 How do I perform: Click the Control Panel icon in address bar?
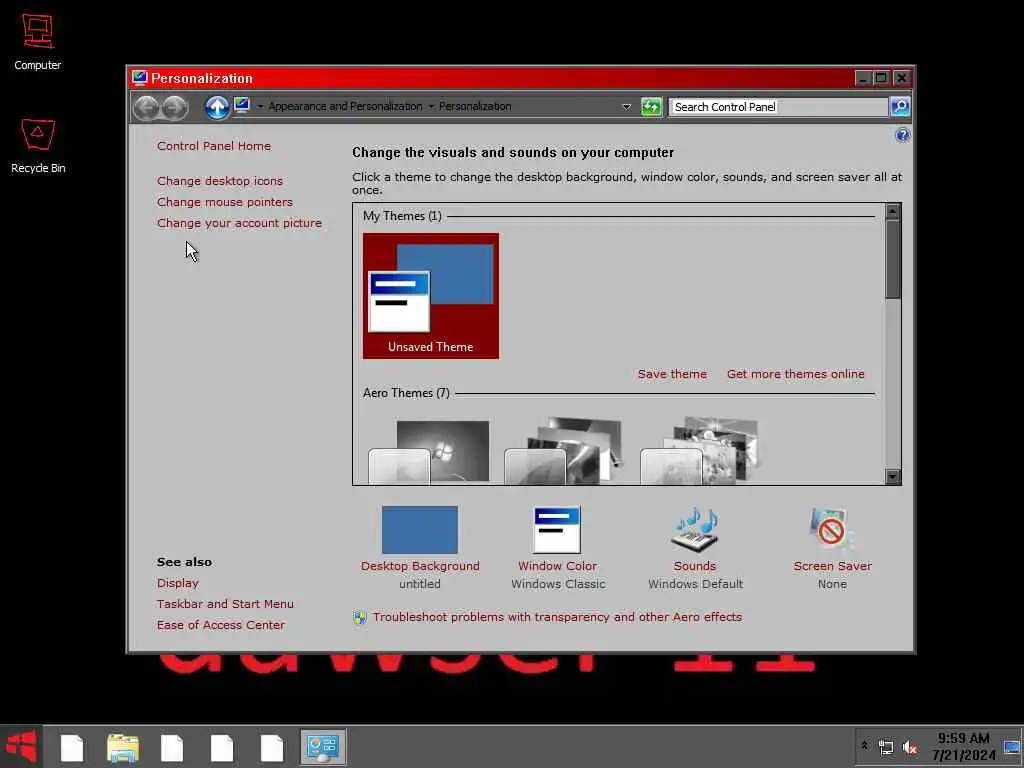[242, 106]
